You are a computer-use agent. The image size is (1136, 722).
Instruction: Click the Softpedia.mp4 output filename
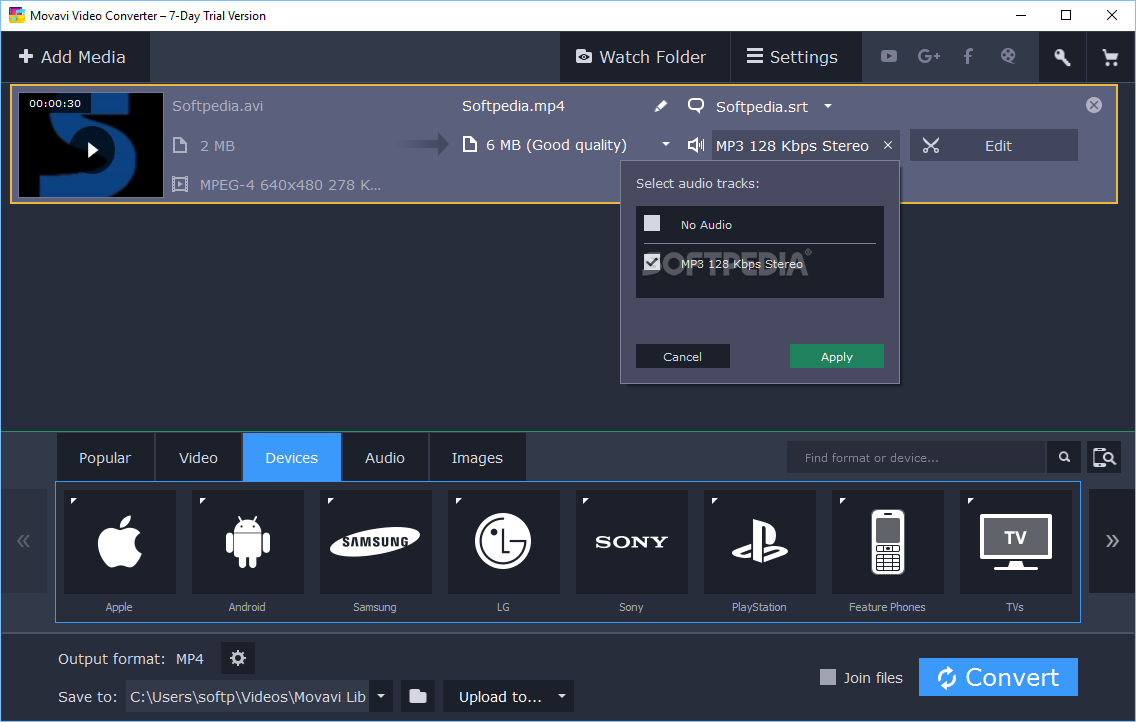pyautogui.click(x=513, y=106)
